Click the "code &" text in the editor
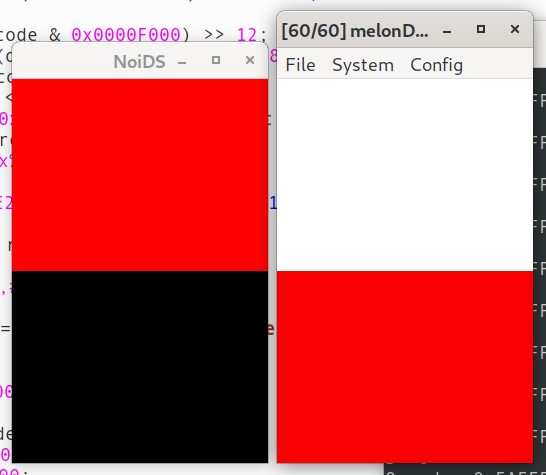This screenshot has height=475, width=546. tap(30, 35)
